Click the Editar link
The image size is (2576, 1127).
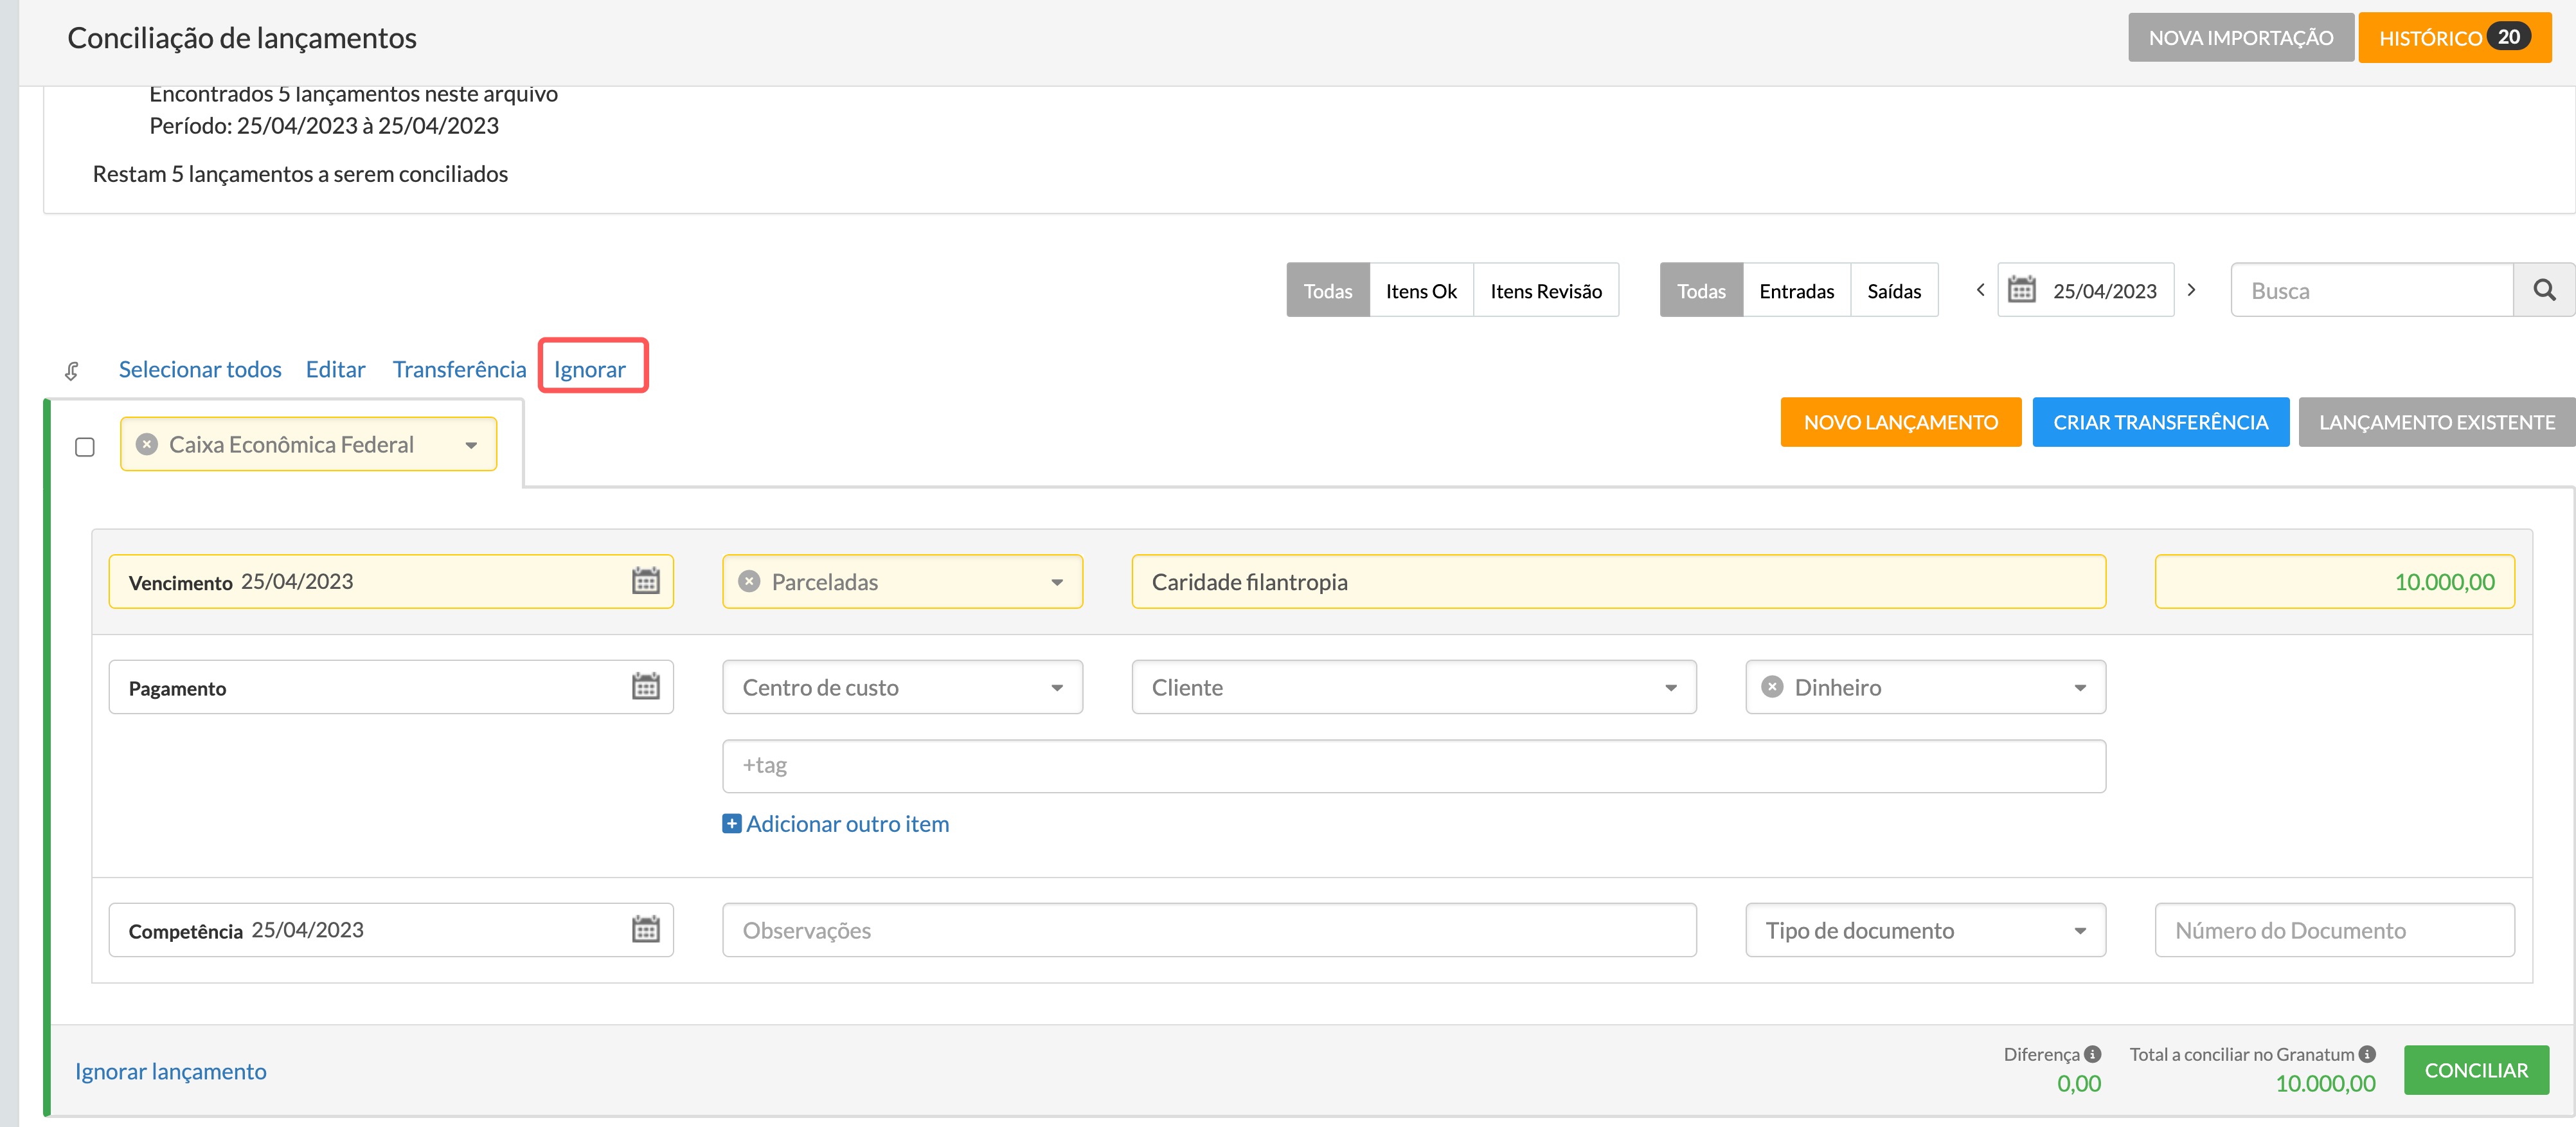point(335,369)
